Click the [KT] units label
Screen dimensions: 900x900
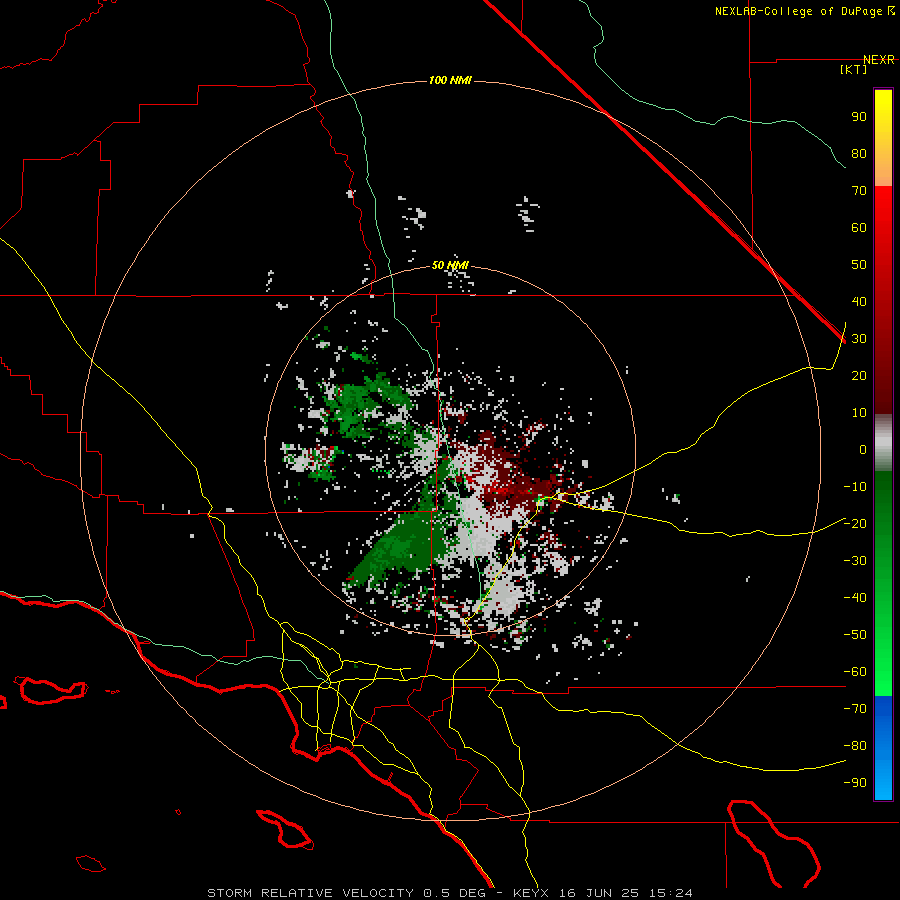click(x=854, y=69)
